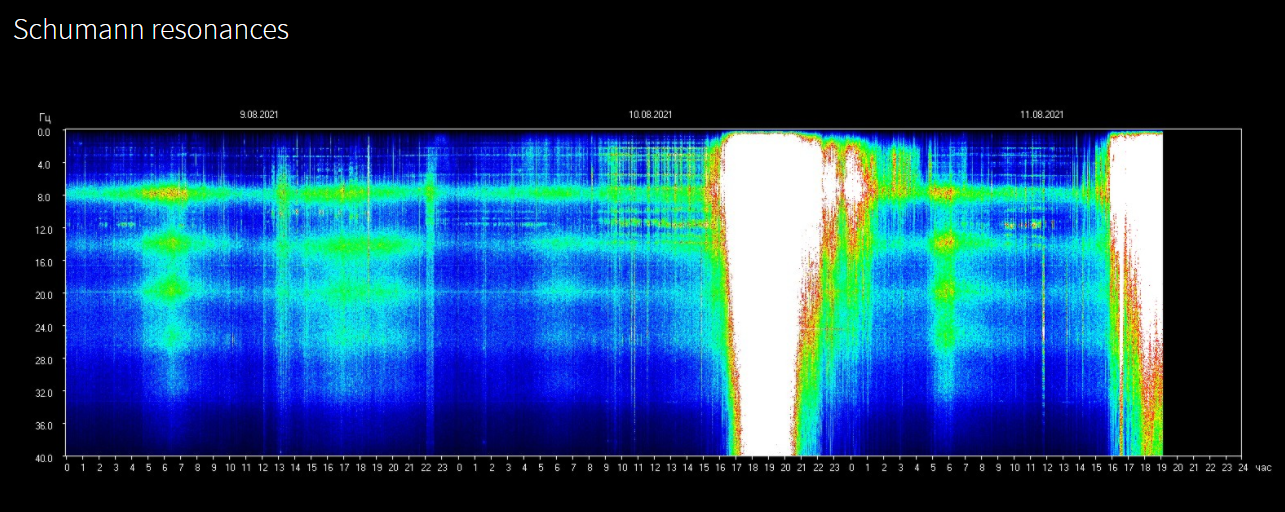Click the 40.0 frequency axis label

[x=44, y=457]
